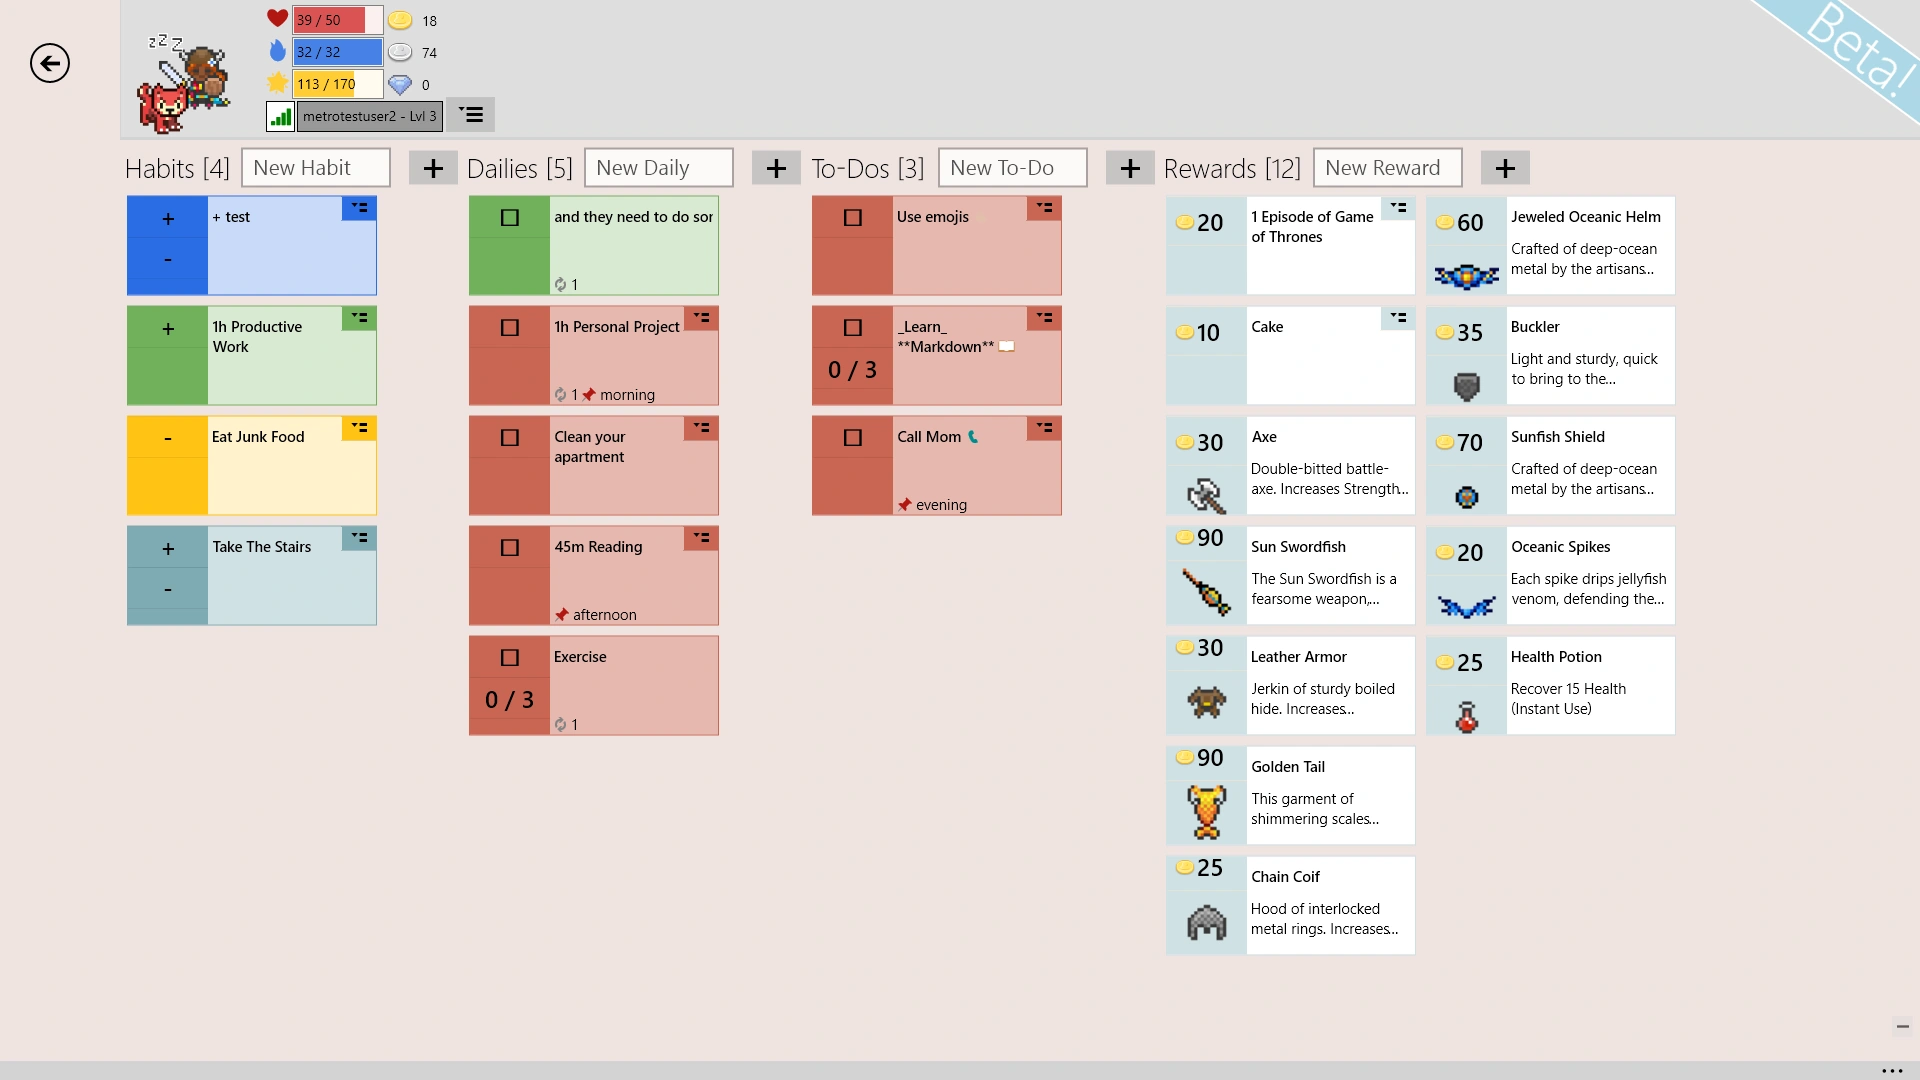Click the Habits [4] column header

[177, 168]
